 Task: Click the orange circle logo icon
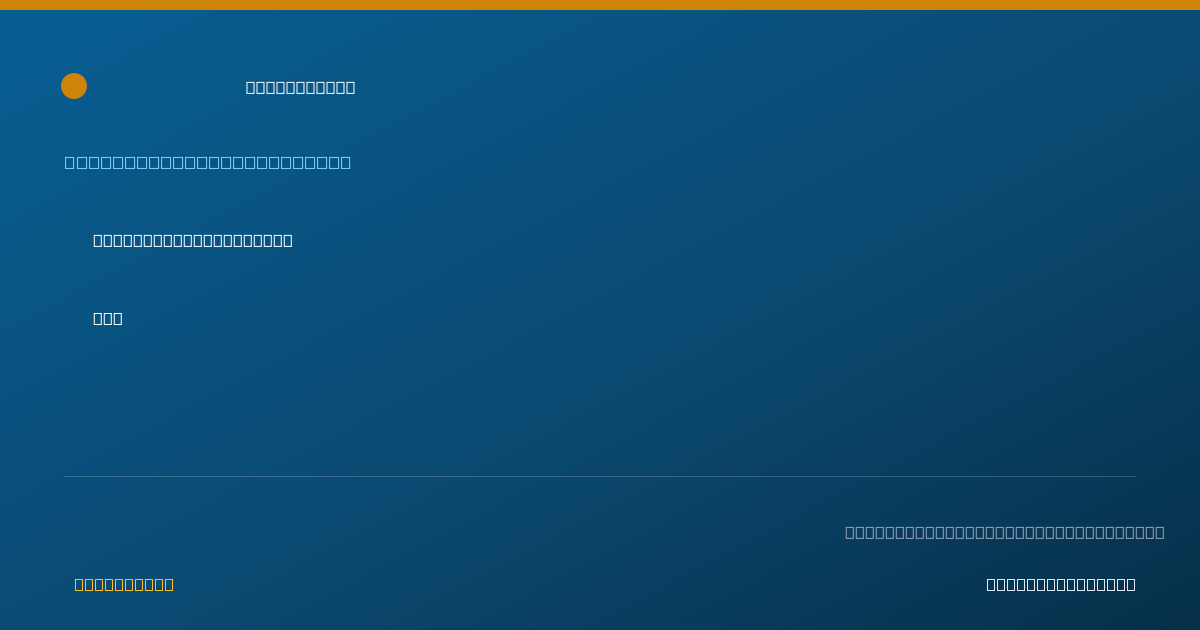point(74,86)
